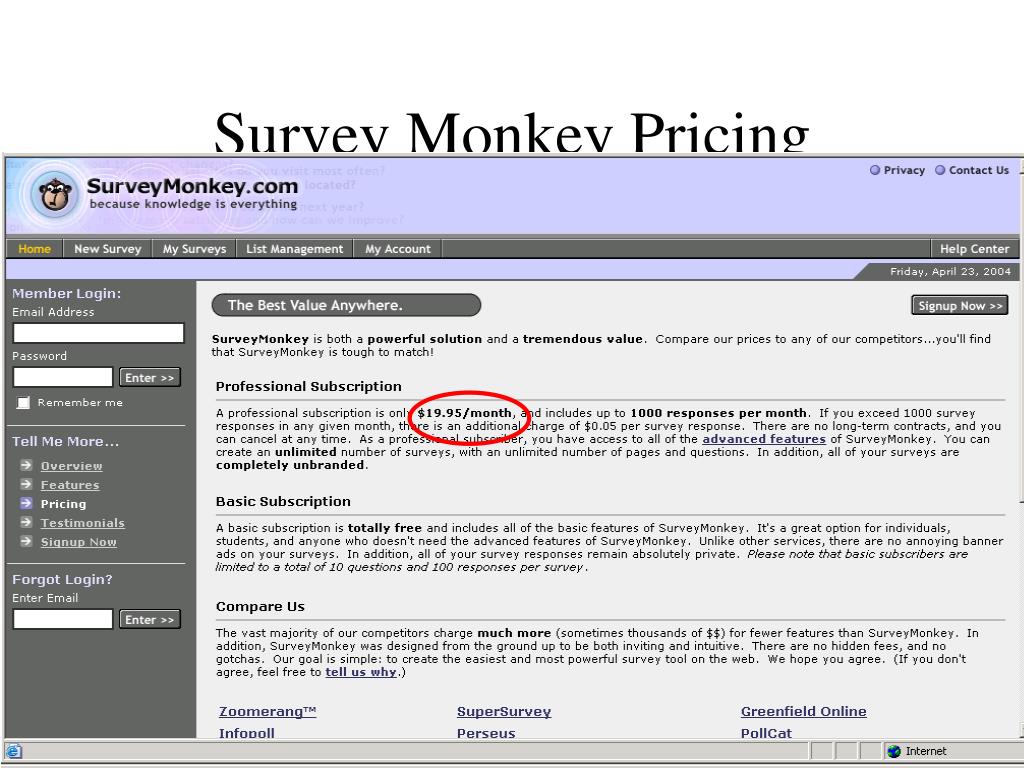Image resolution: width=1024 pixels, height=768 pixels.
Task: Click the SurveyMonkey monkey logo
Action: tap(55, 194)
